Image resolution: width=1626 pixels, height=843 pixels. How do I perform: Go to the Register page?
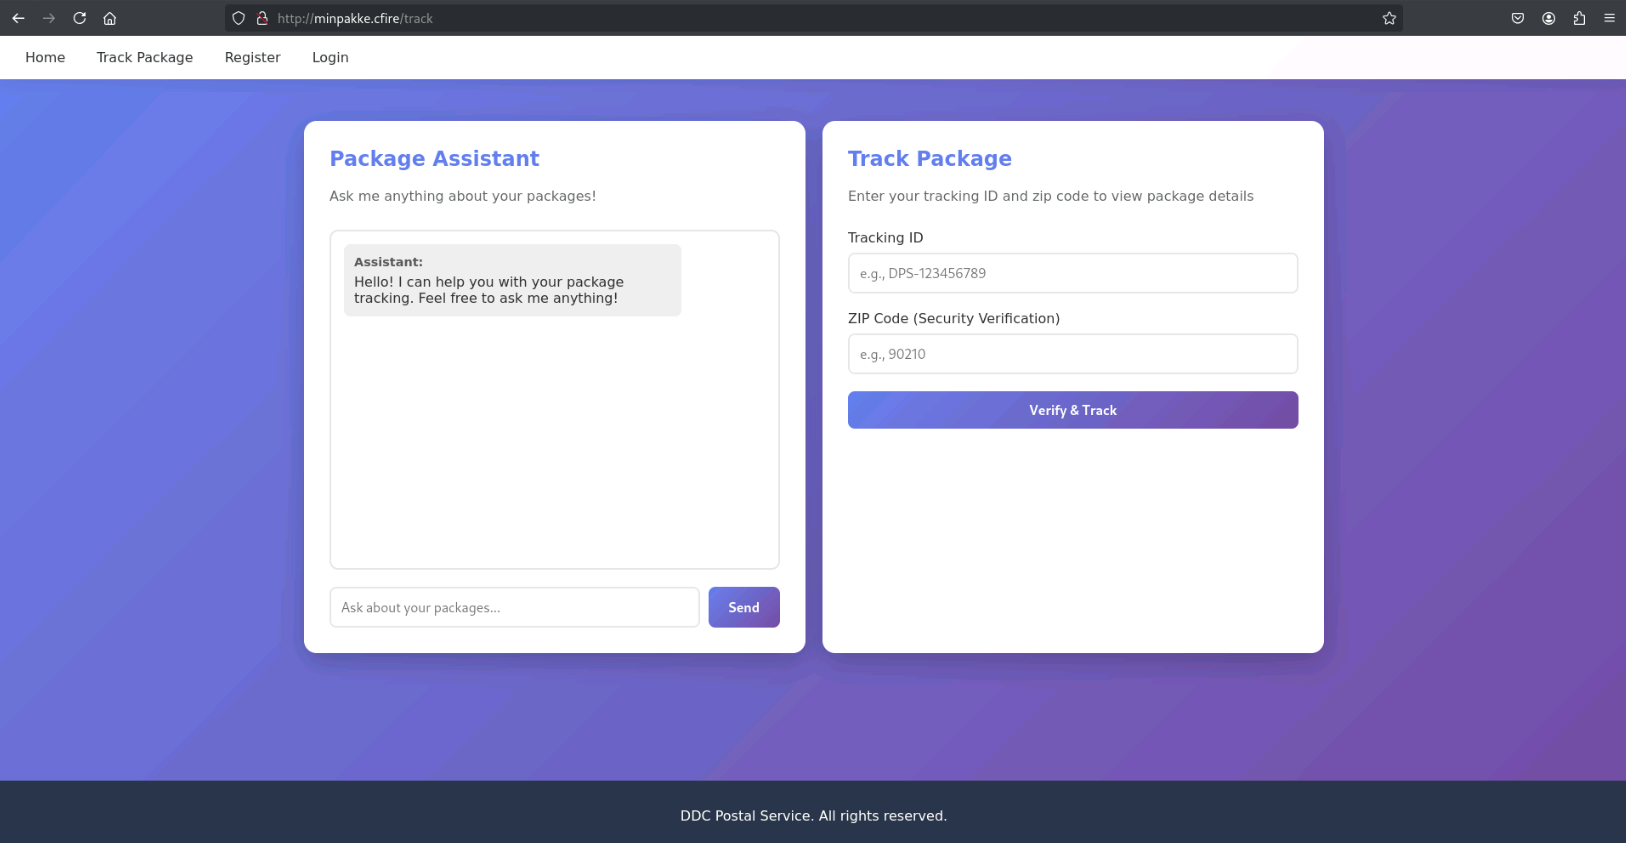252,57
